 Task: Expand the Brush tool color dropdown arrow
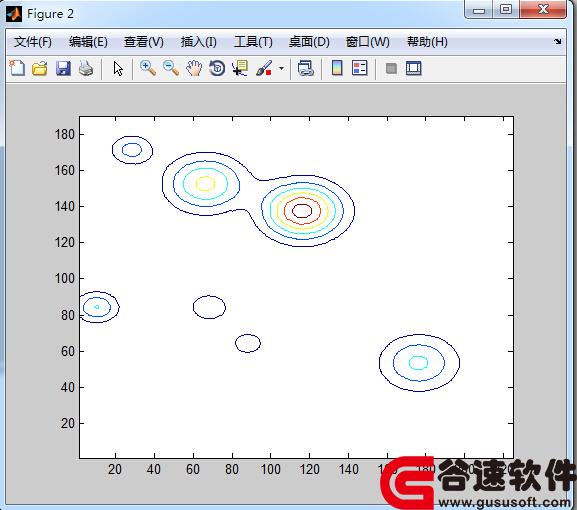coord(282,68)
